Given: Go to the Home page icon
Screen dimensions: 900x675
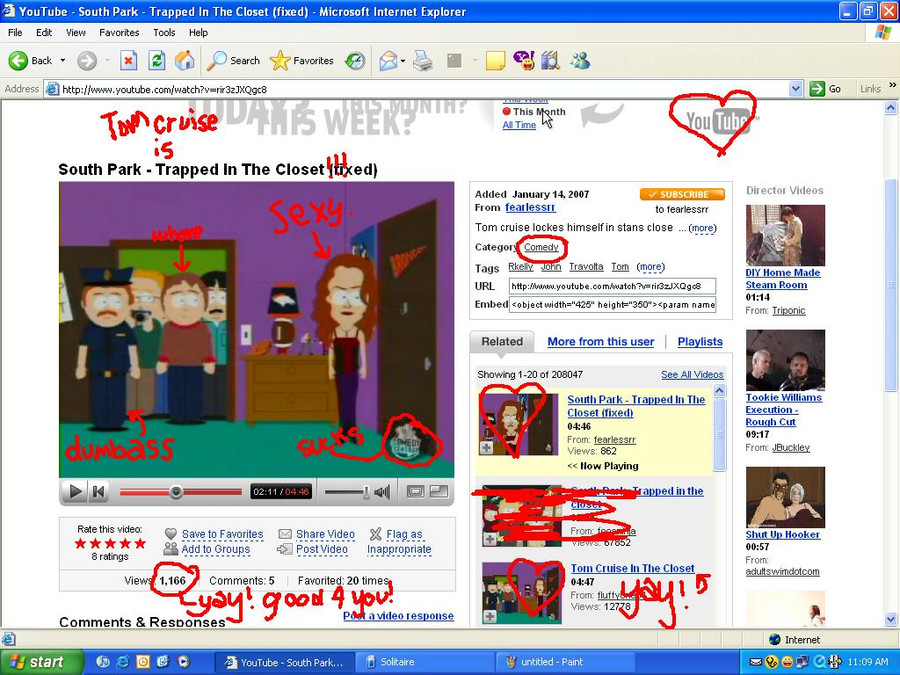Looking at the screenshot, I should 184,60.
